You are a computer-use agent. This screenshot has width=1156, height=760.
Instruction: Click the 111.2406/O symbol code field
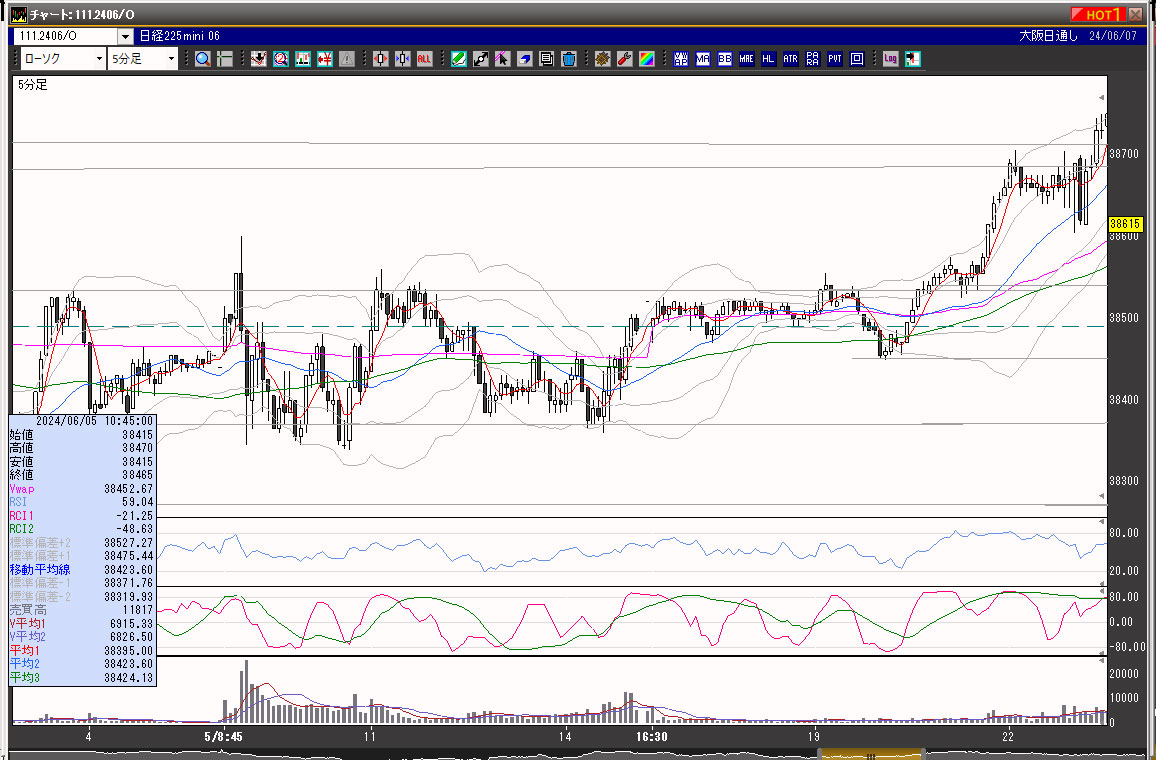(66, 36)
